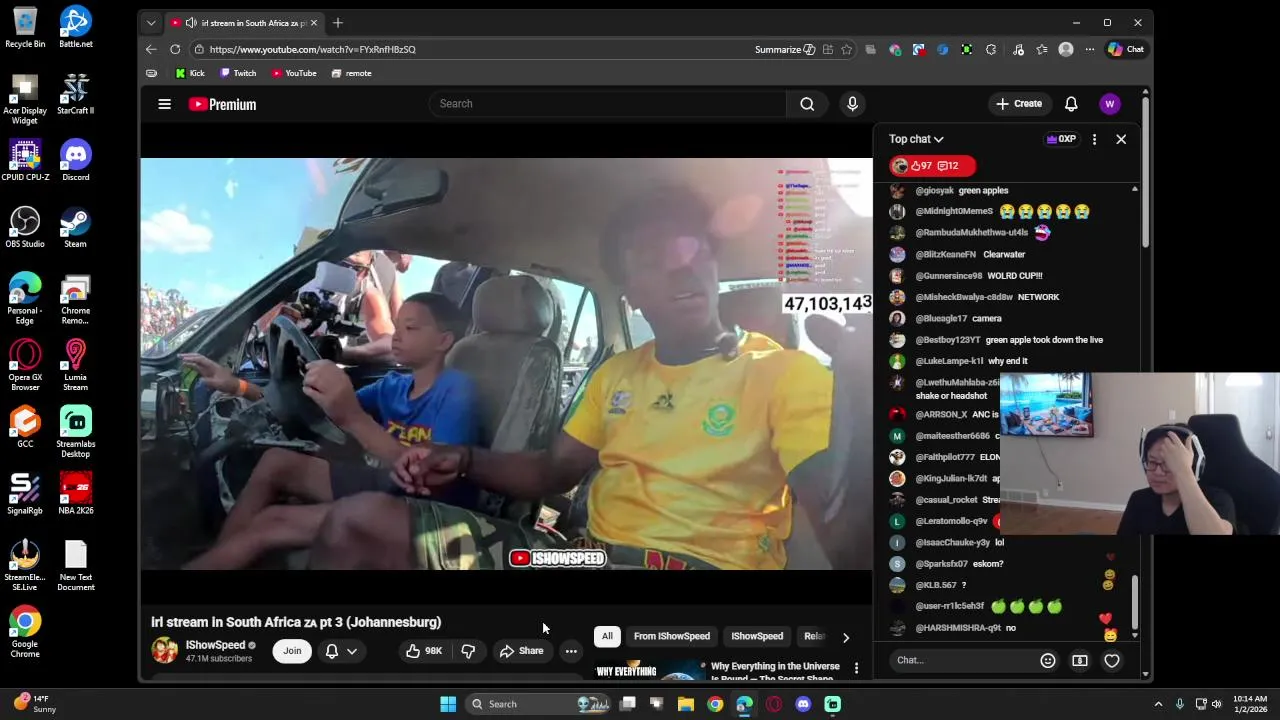1280x720 pixels.
Task: Open more actions ellipsis below video
Action: pyautogui.click(x=571, y=651)
